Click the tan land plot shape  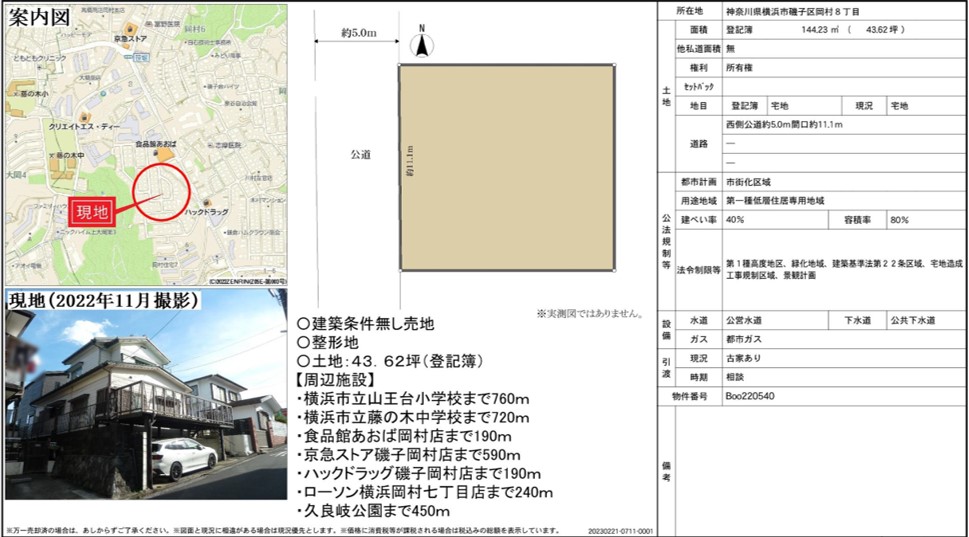[507, 168]
